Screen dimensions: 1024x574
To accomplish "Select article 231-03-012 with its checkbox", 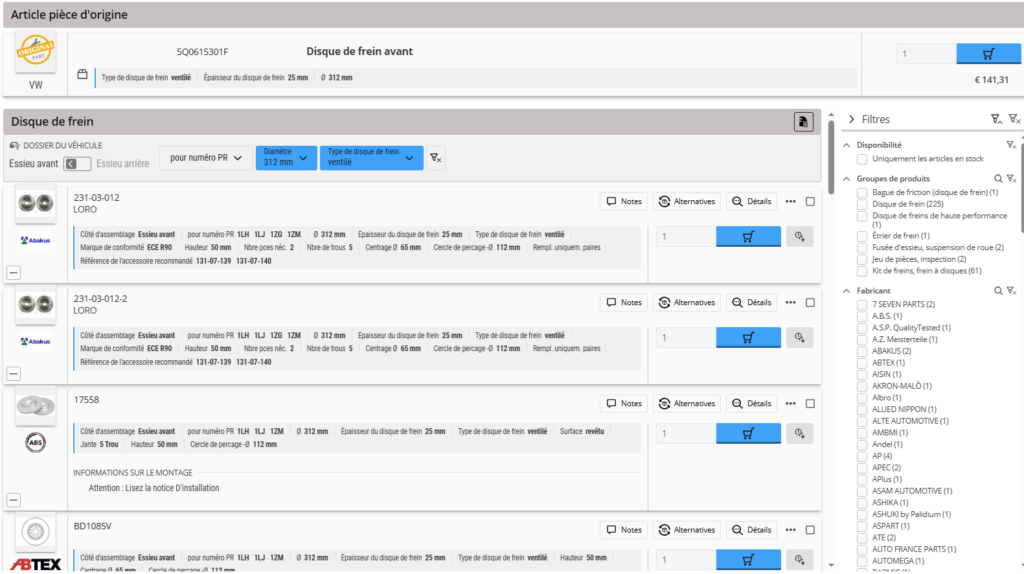I will pos(810,202).
